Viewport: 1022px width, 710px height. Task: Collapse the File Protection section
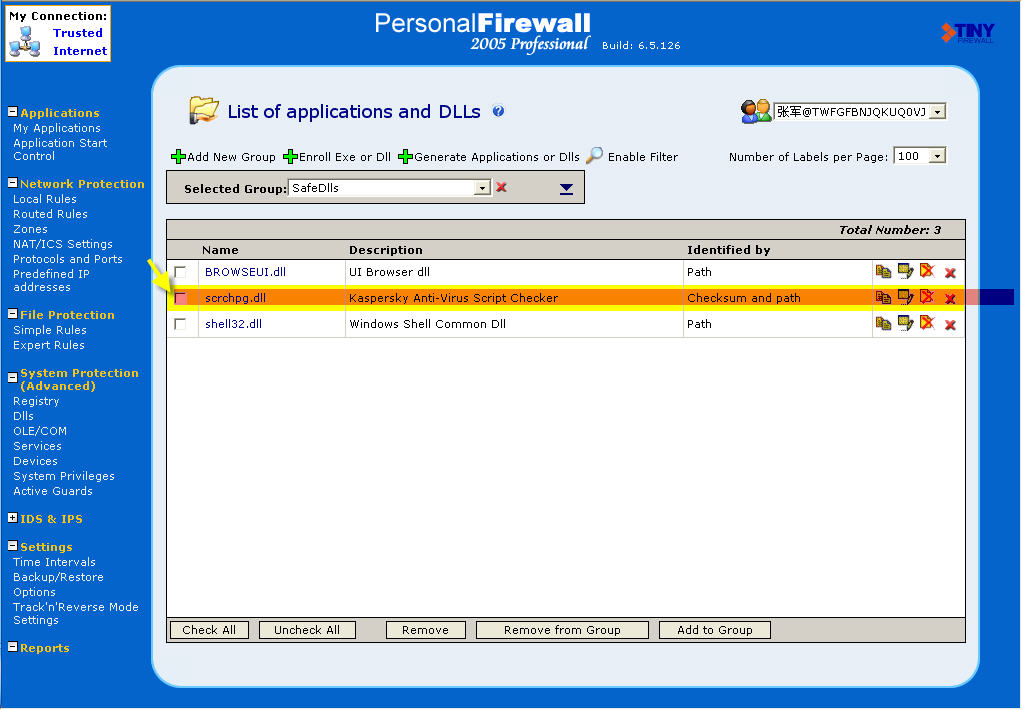click(12, 314)
